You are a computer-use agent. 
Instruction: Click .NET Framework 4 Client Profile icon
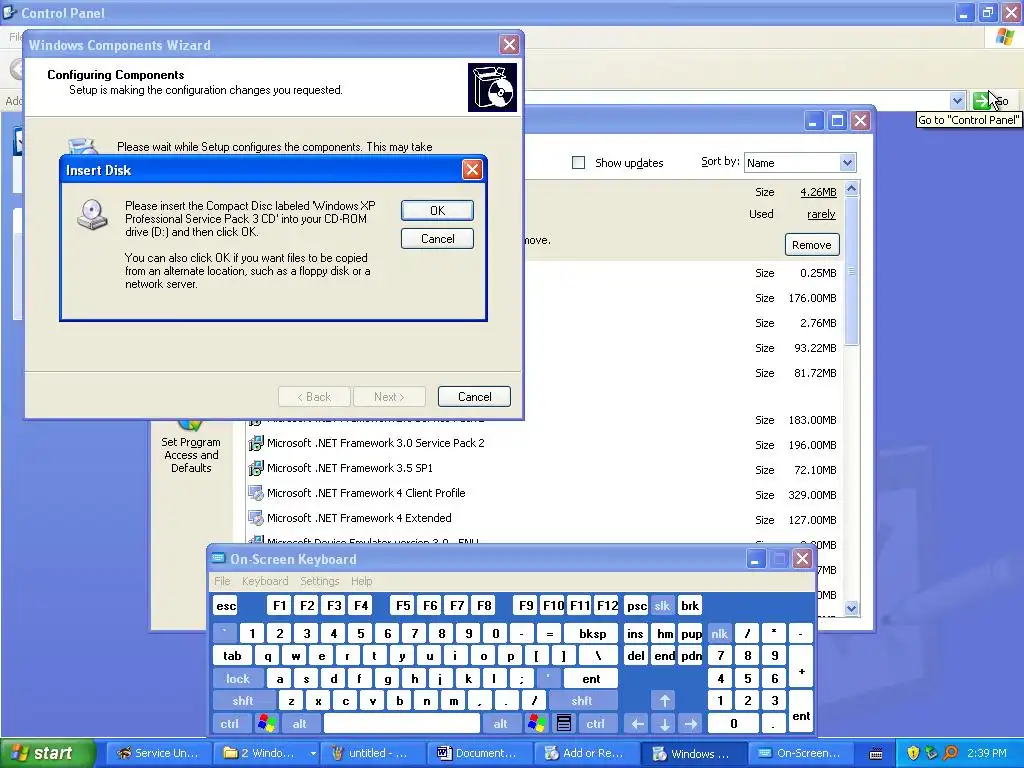256,493
